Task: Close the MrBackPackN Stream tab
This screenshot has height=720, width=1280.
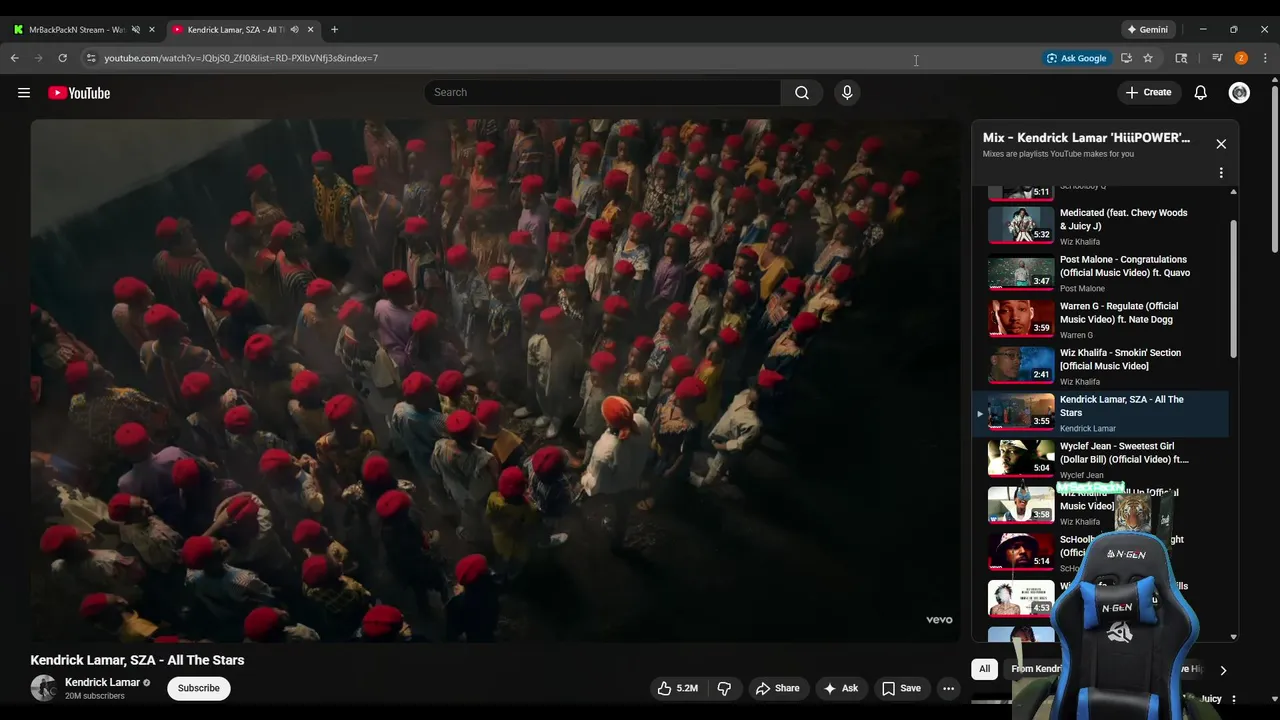Action: (x=152, y=29)
